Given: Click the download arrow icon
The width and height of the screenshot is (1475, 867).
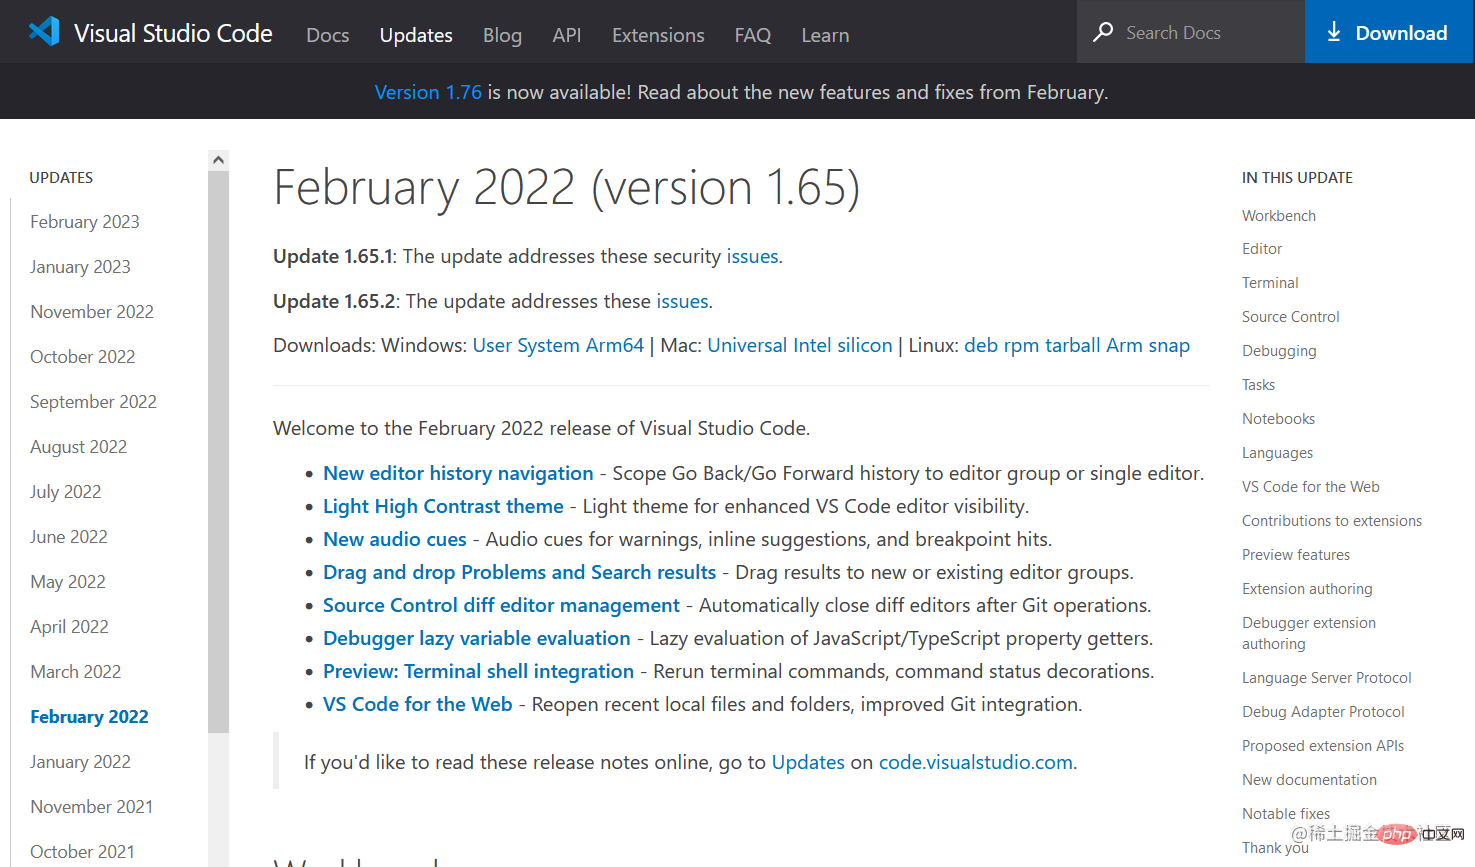Looking at the screenshot, I should point(1333,32).
